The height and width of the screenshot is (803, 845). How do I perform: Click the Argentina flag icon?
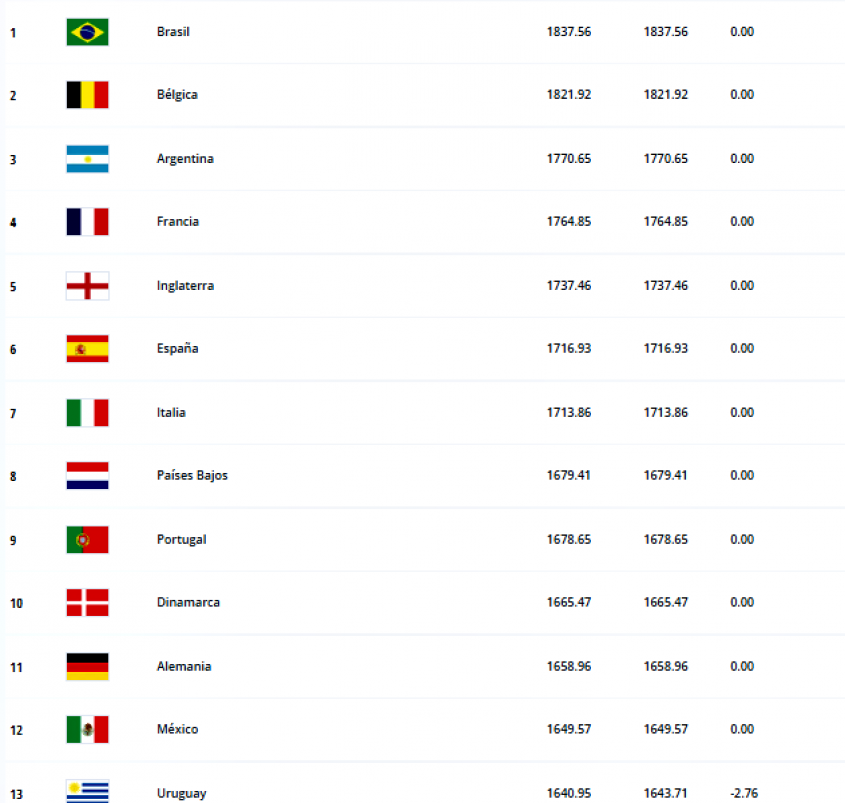87,159
